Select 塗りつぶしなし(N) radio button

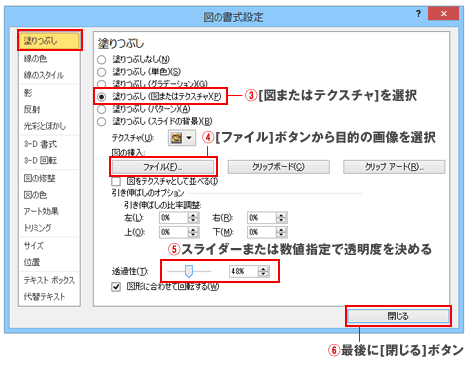[101, 60]
